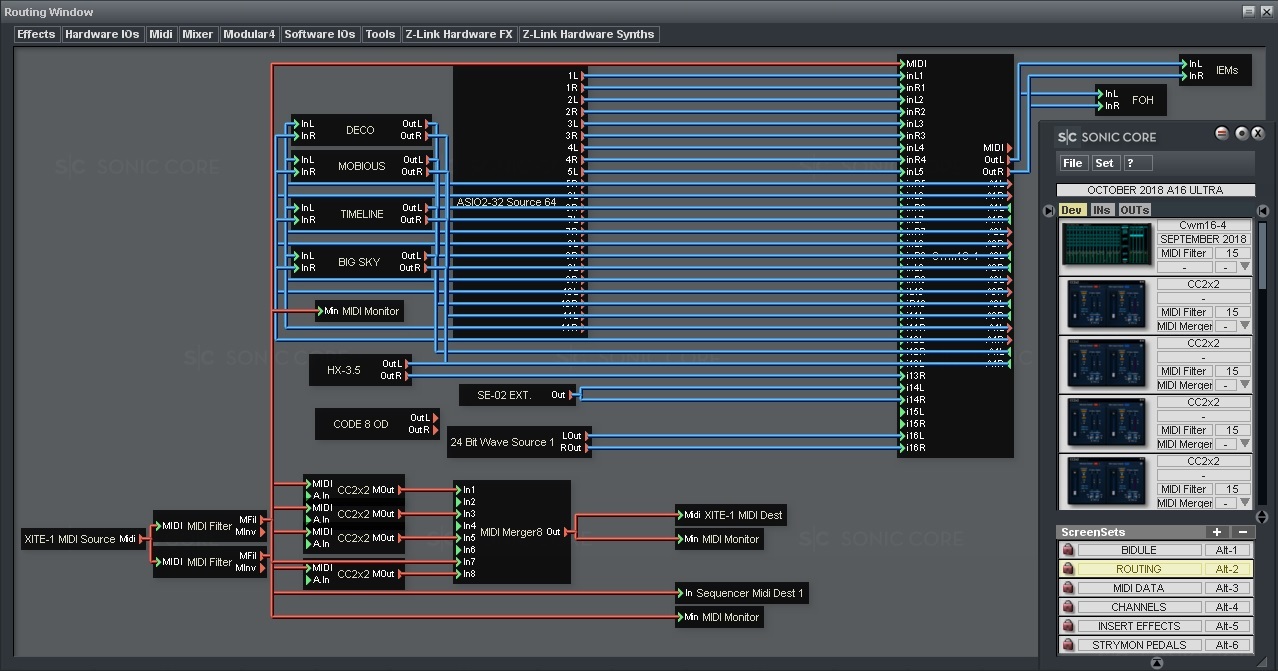Toggle the lock on INSERT EFFECTS screenset
The width and height of the screenshot is (1278, 671).
pos(1068,626)
